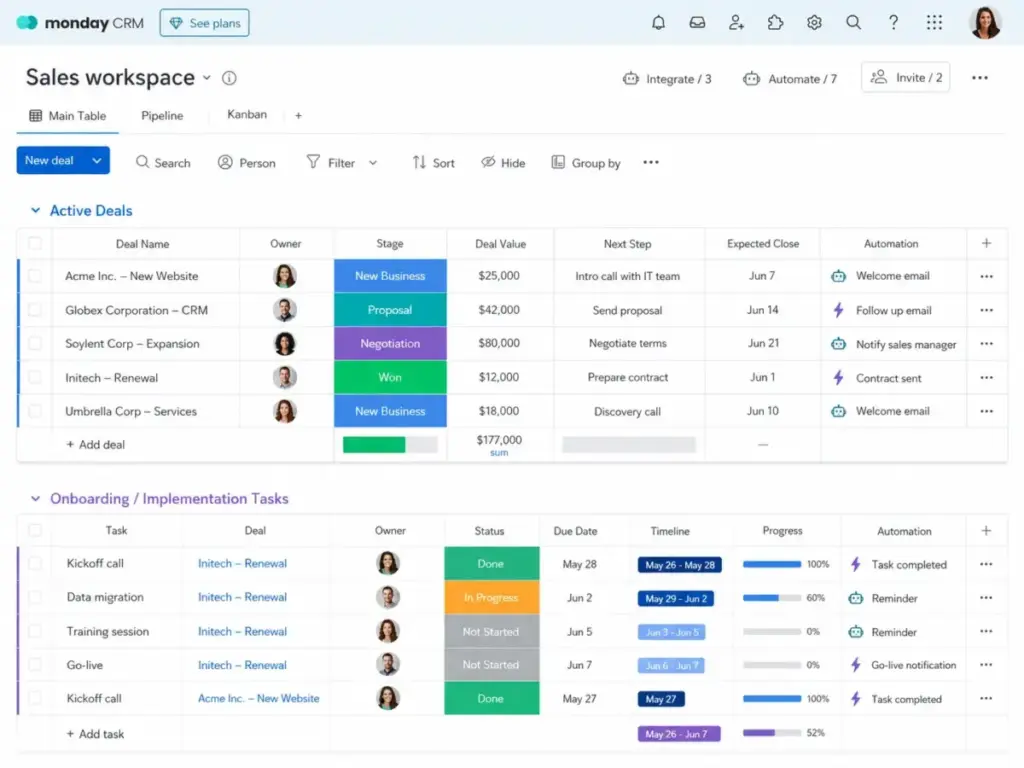This screenshot has width=1024, height=768.
Task: Open row menu for Globex Corporation deal
Action: pyautogui.click(x=986, y=310)
